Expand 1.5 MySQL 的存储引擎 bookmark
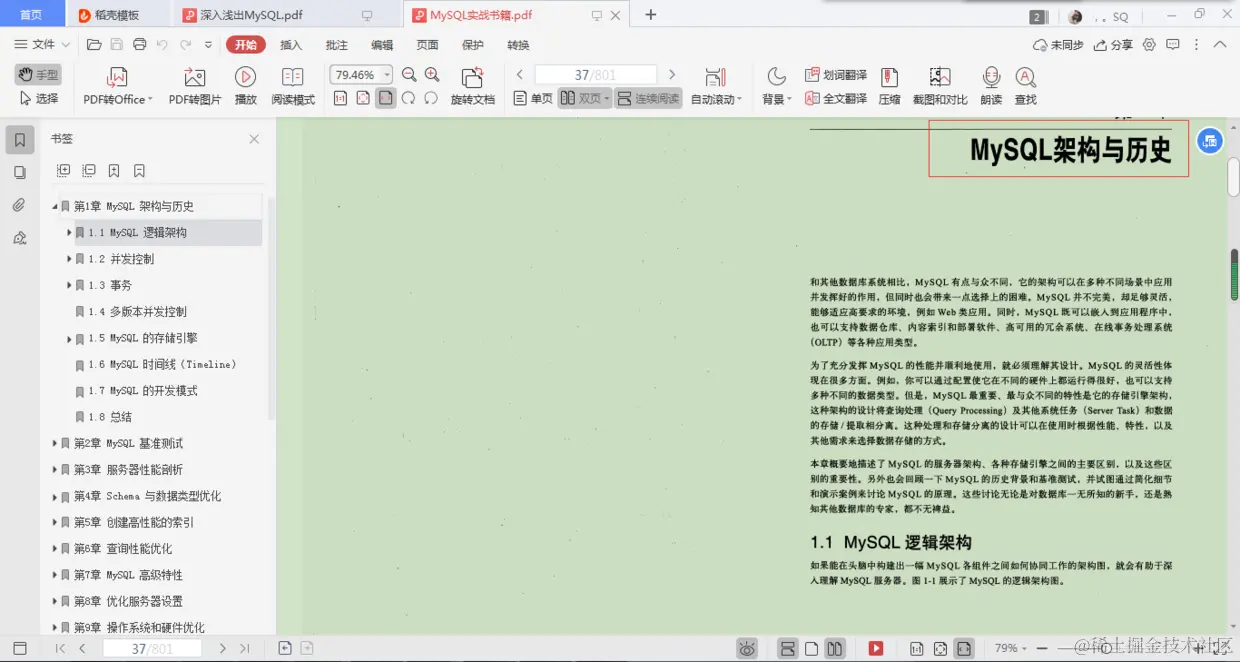 pyautogui.click(x=69, y=338)
